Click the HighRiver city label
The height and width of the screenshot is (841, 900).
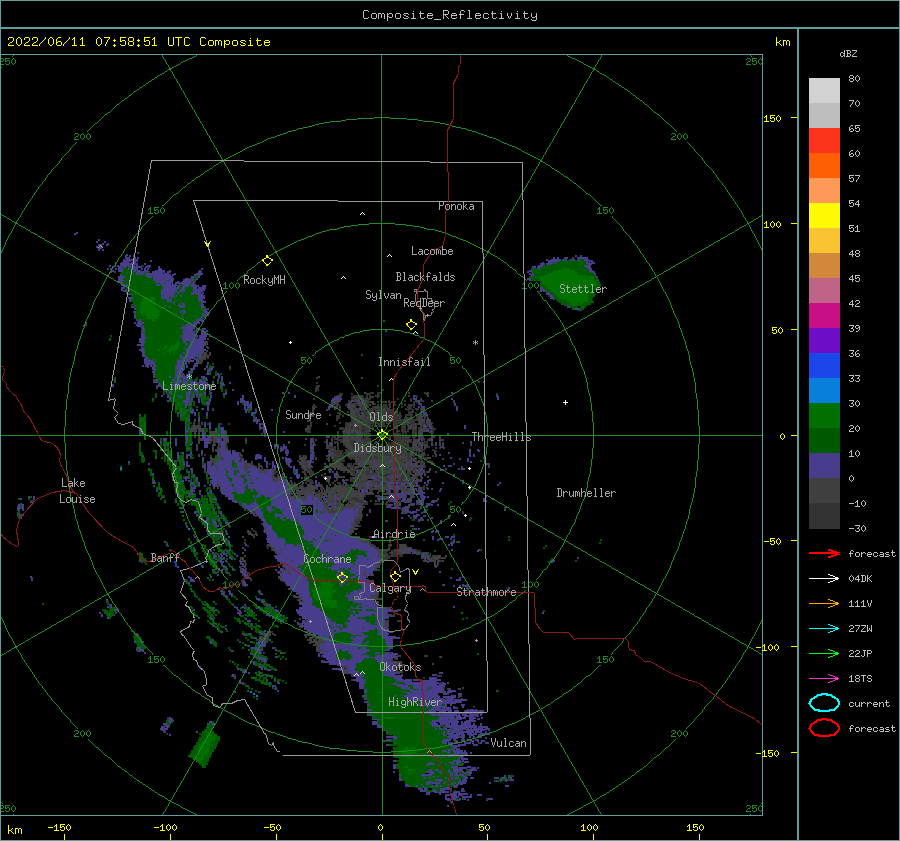coord(415,702)
